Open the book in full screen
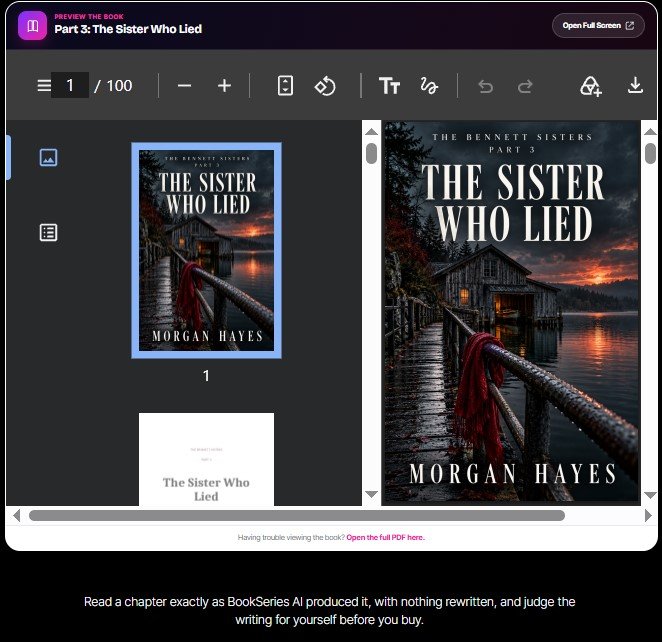 pos(598,25)
